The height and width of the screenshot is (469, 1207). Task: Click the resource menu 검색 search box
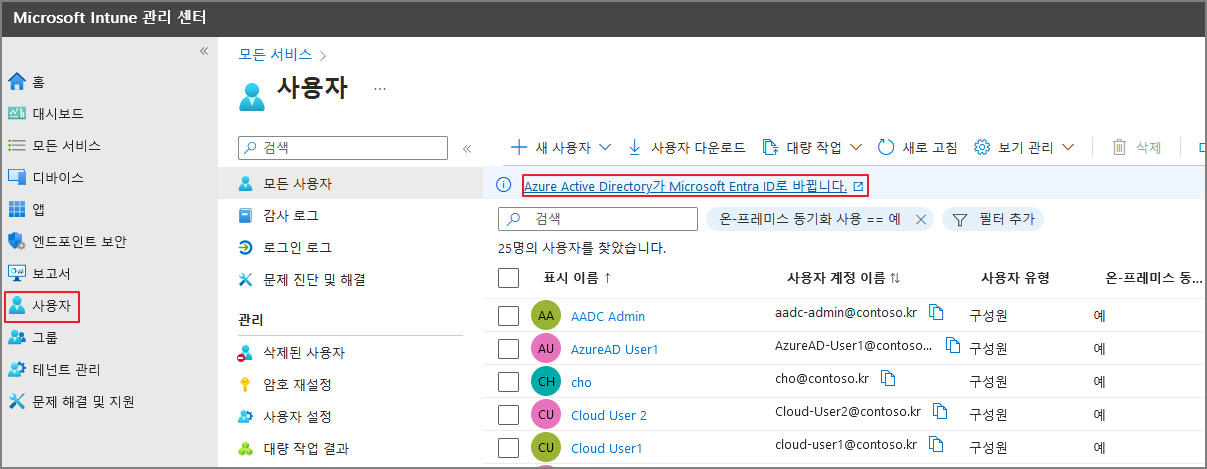pyautogui.click(x=343, y=148)
